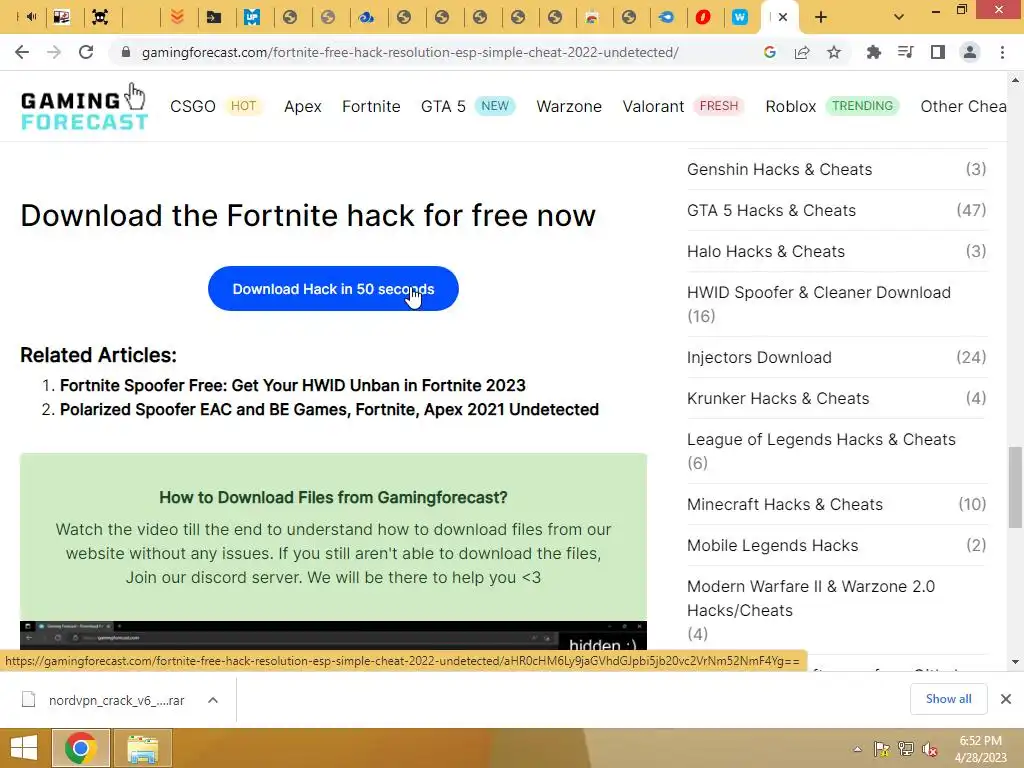Open Modern Warfare II & Warzone 2.0 category
The width and height of the screenshot is (1024, 768).
tap(810, 598)
